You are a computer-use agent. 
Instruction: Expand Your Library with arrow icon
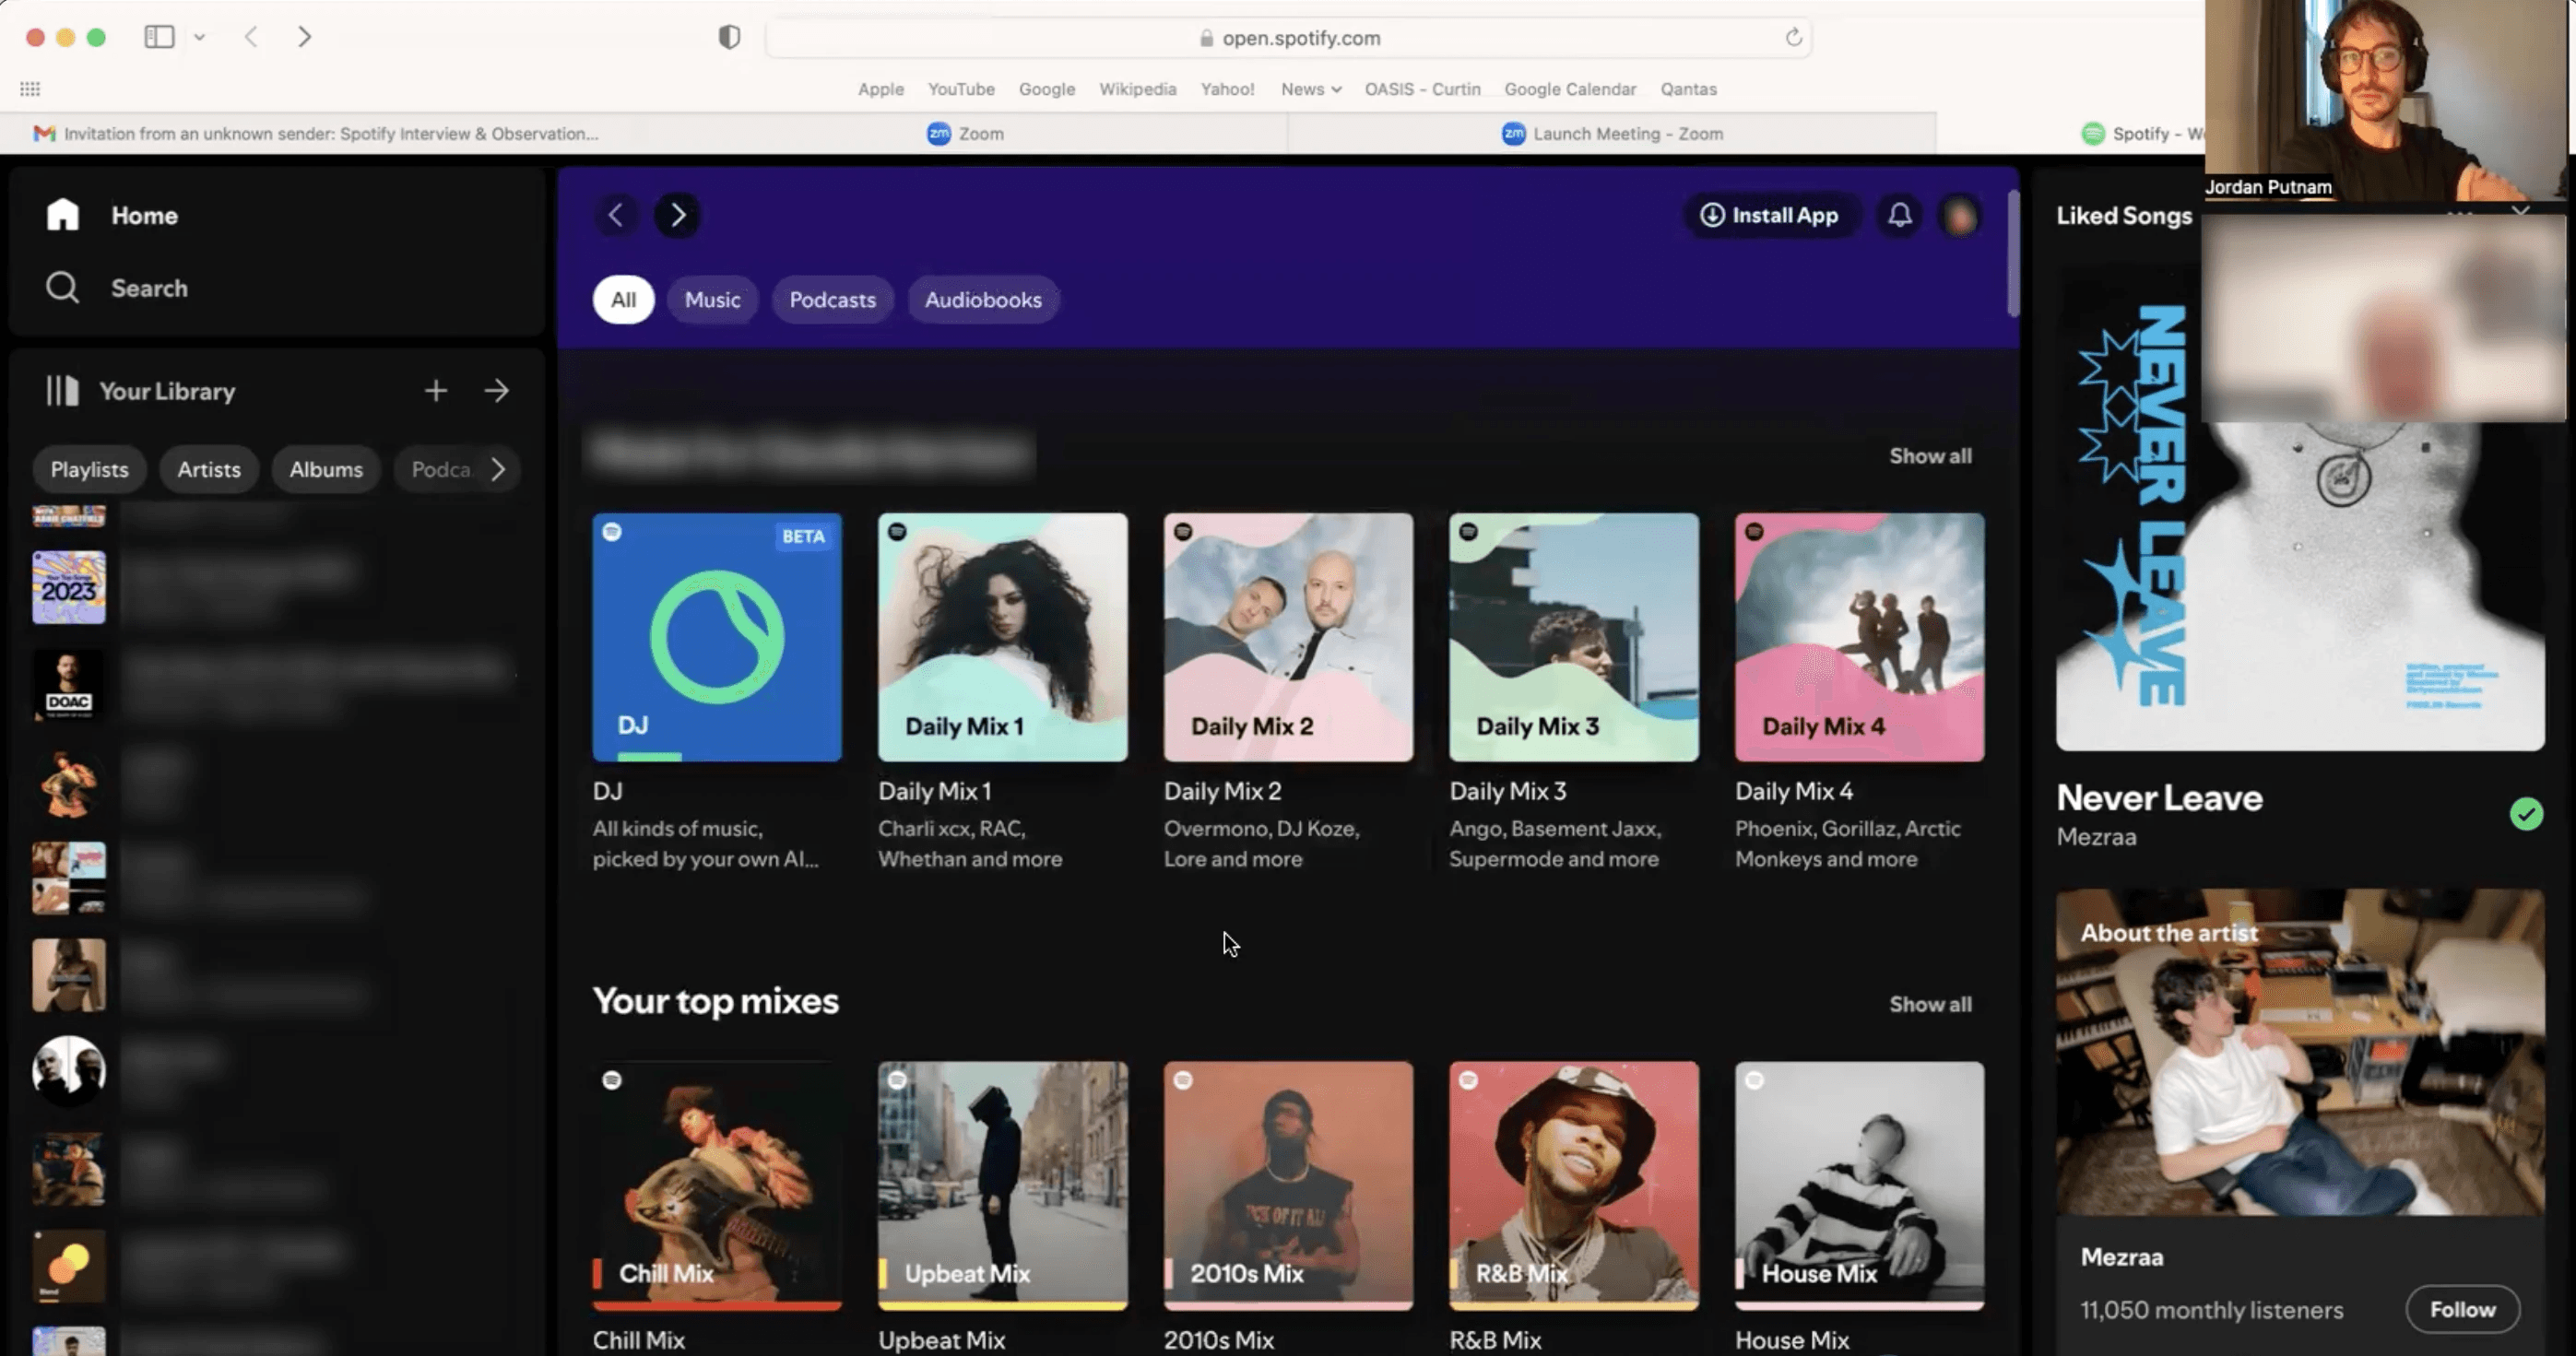click(497, 391)
